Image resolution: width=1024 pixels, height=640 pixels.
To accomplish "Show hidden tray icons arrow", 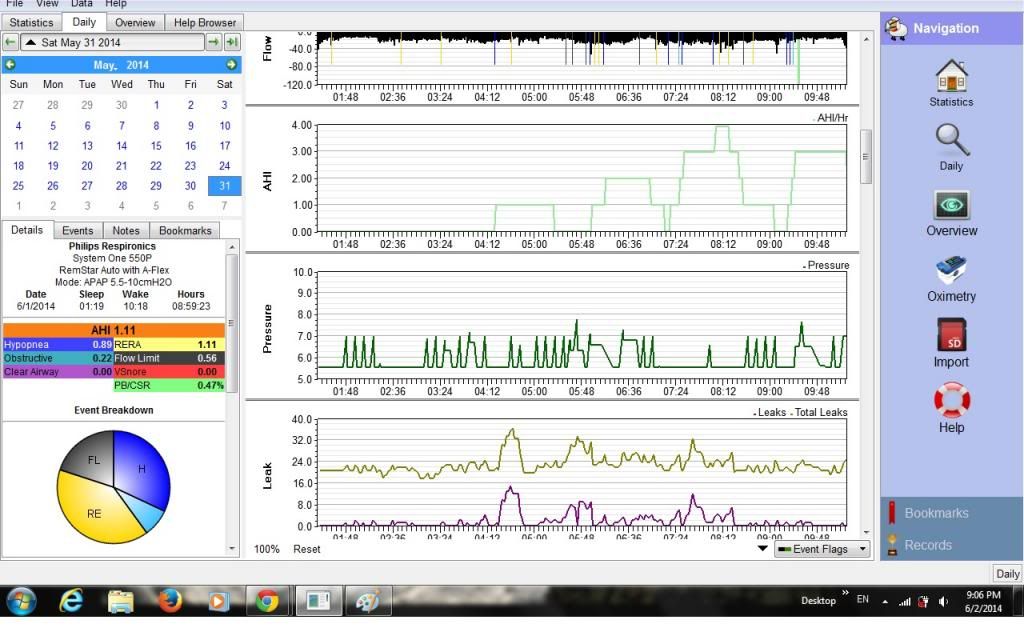I will tap(885, 602).
